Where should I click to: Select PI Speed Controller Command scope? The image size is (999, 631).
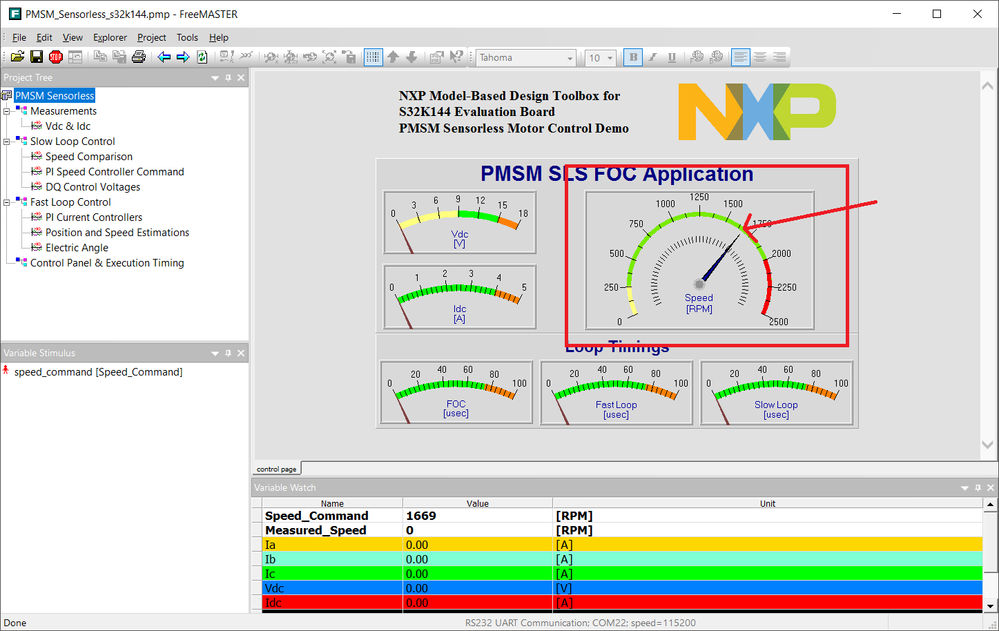click(x=115, y=172)
